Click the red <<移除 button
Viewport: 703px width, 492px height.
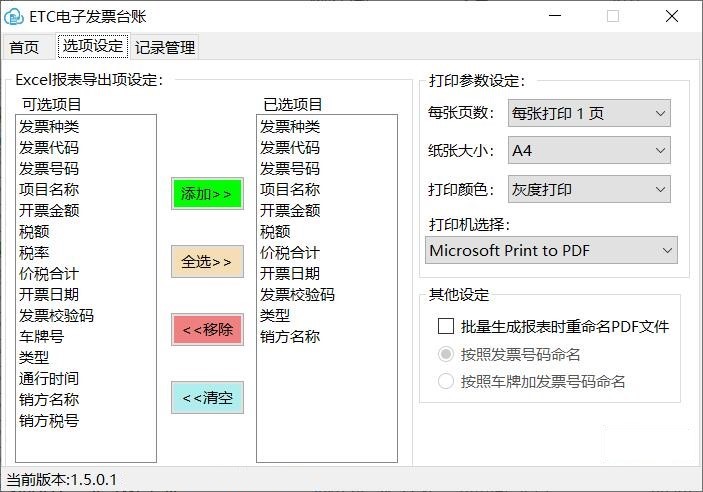point(207,329)
